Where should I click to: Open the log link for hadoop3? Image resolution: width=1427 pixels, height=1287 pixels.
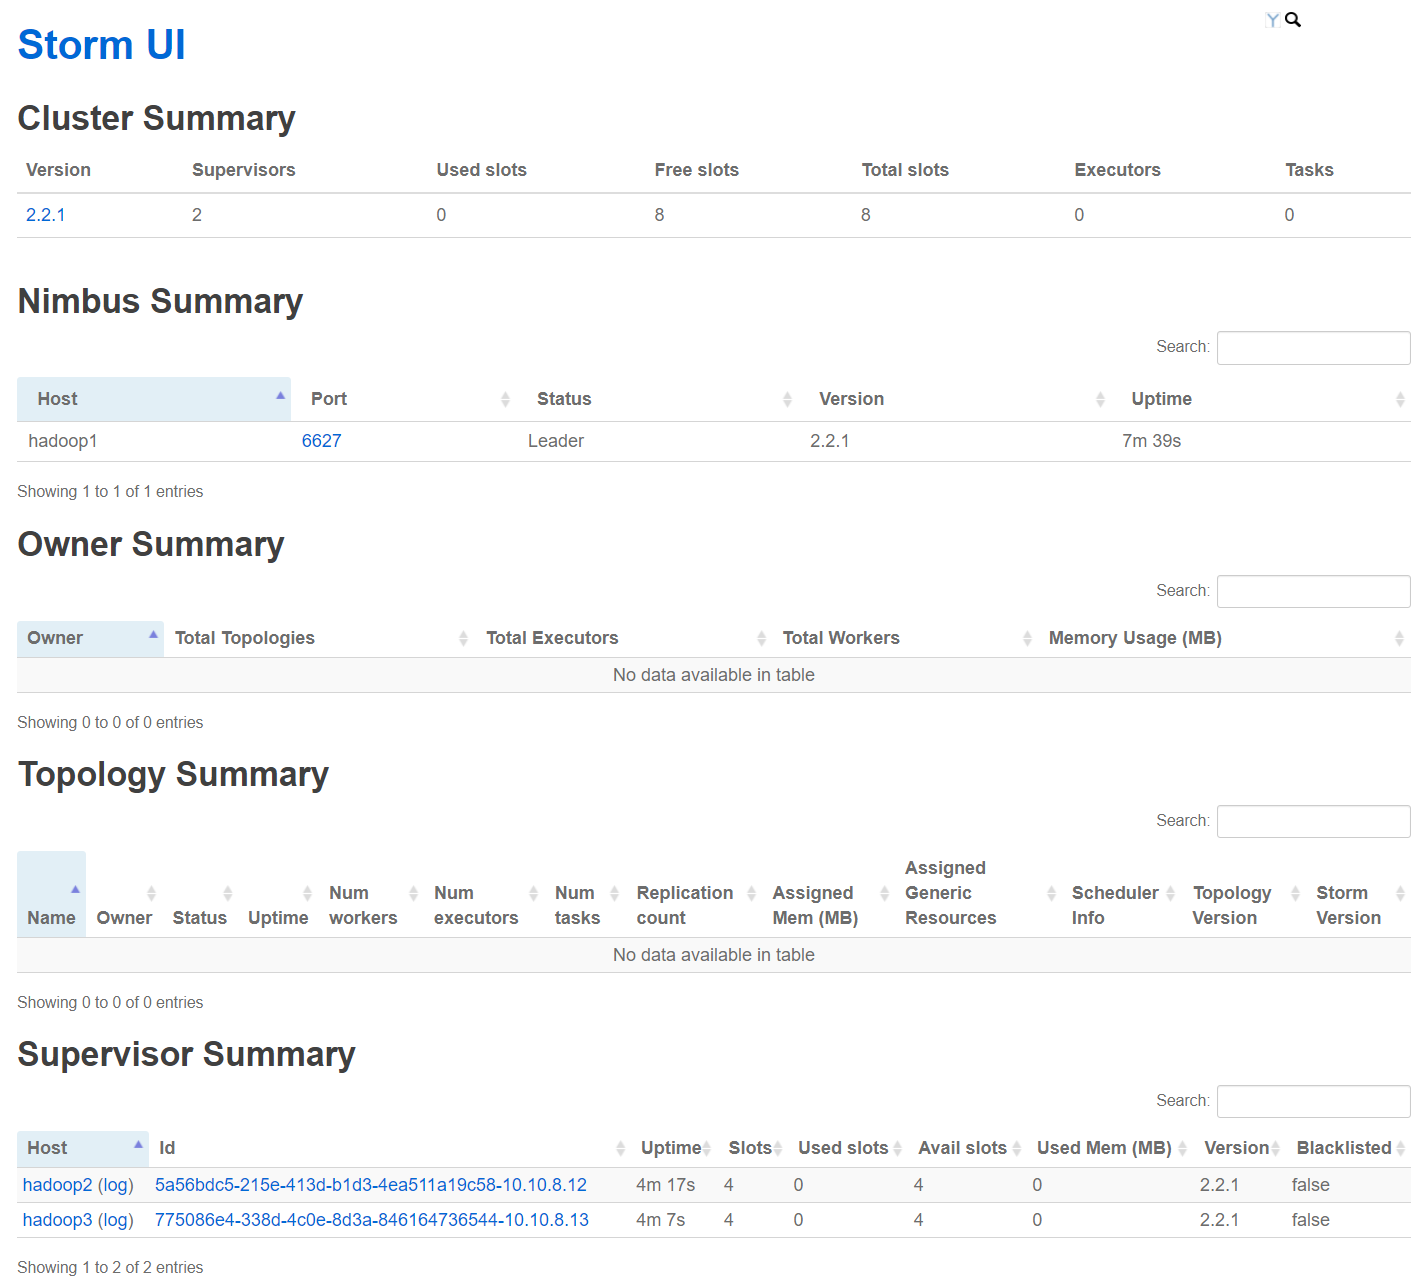click(x=115, y=1220)
